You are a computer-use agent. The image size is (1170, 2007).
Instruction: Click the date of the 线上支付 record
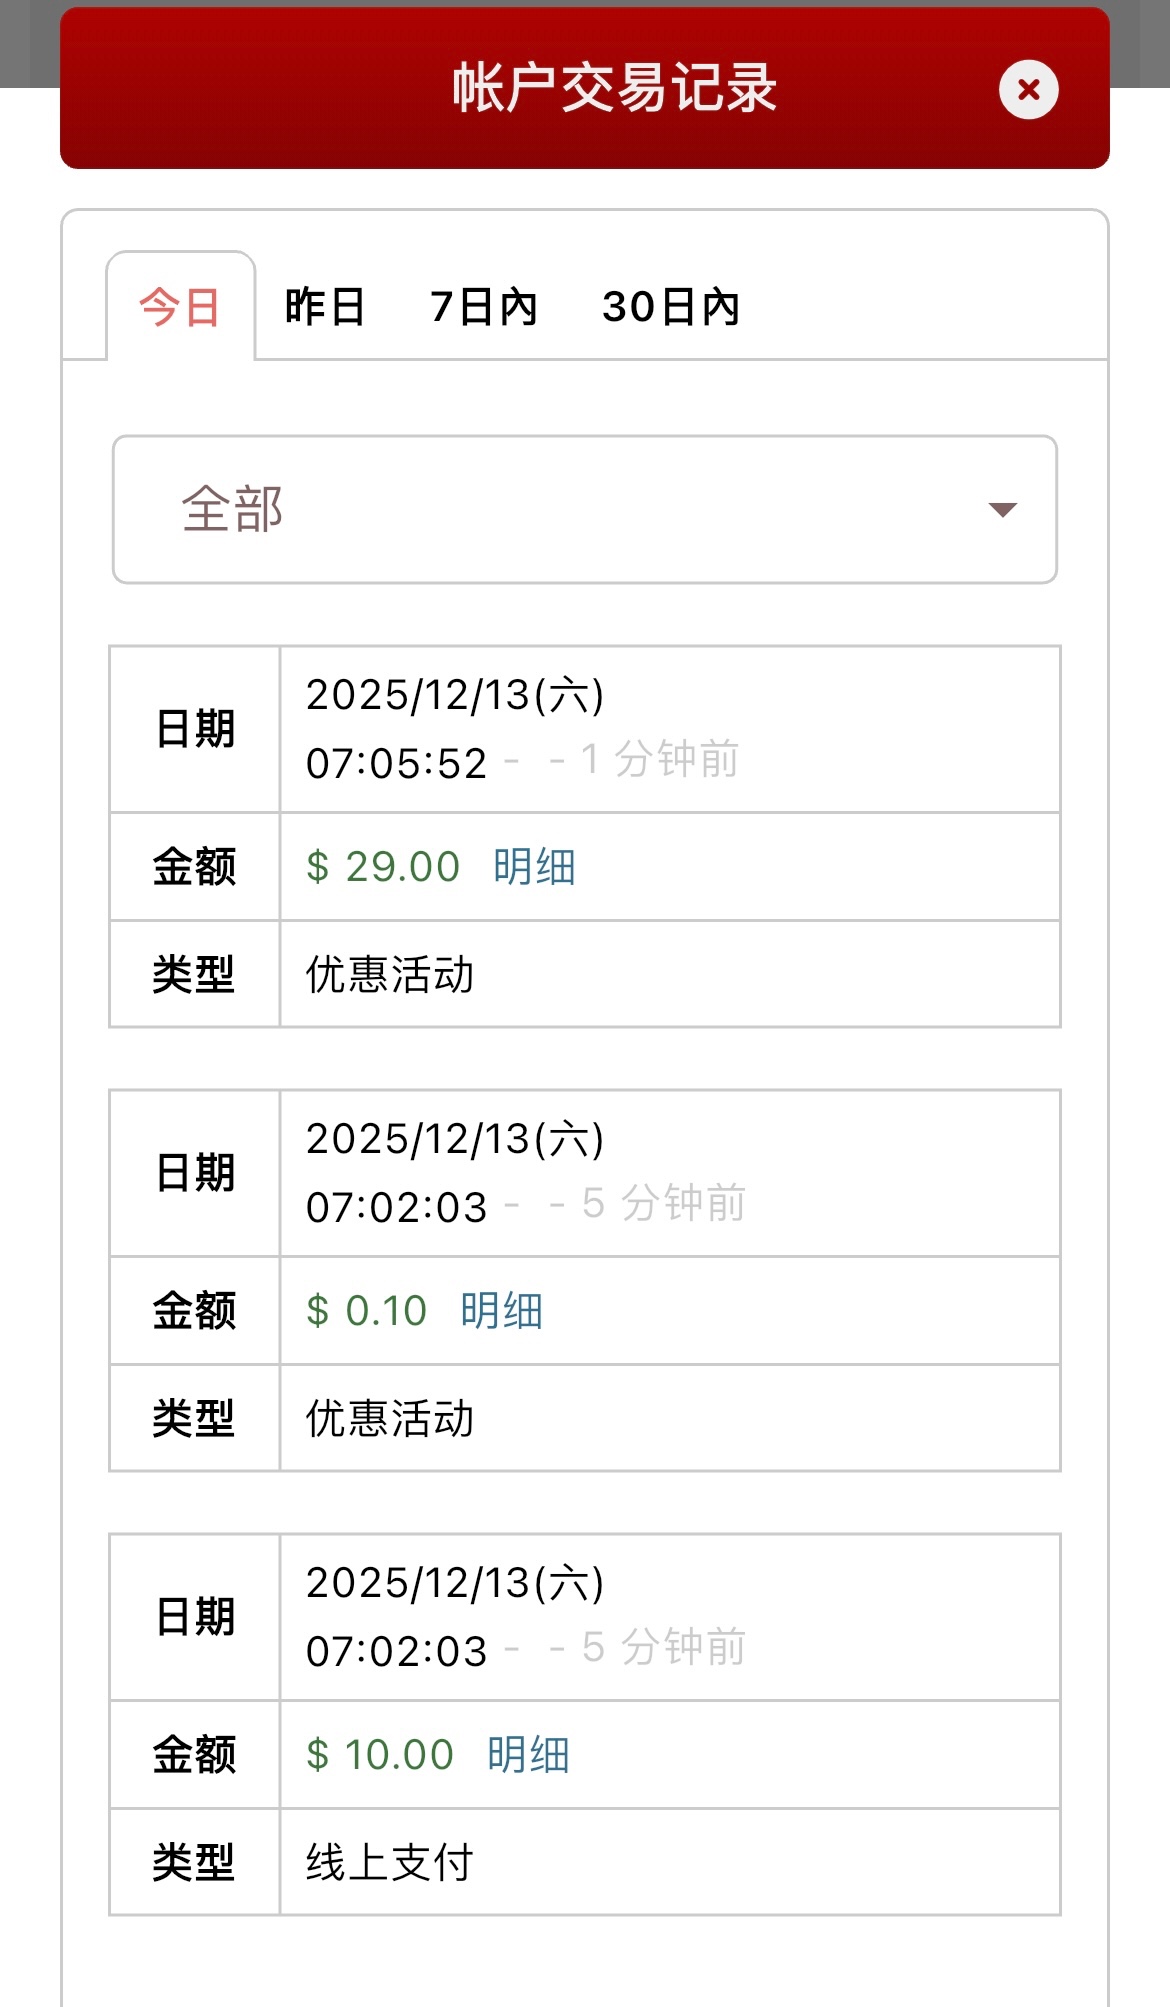[455, 1583]
